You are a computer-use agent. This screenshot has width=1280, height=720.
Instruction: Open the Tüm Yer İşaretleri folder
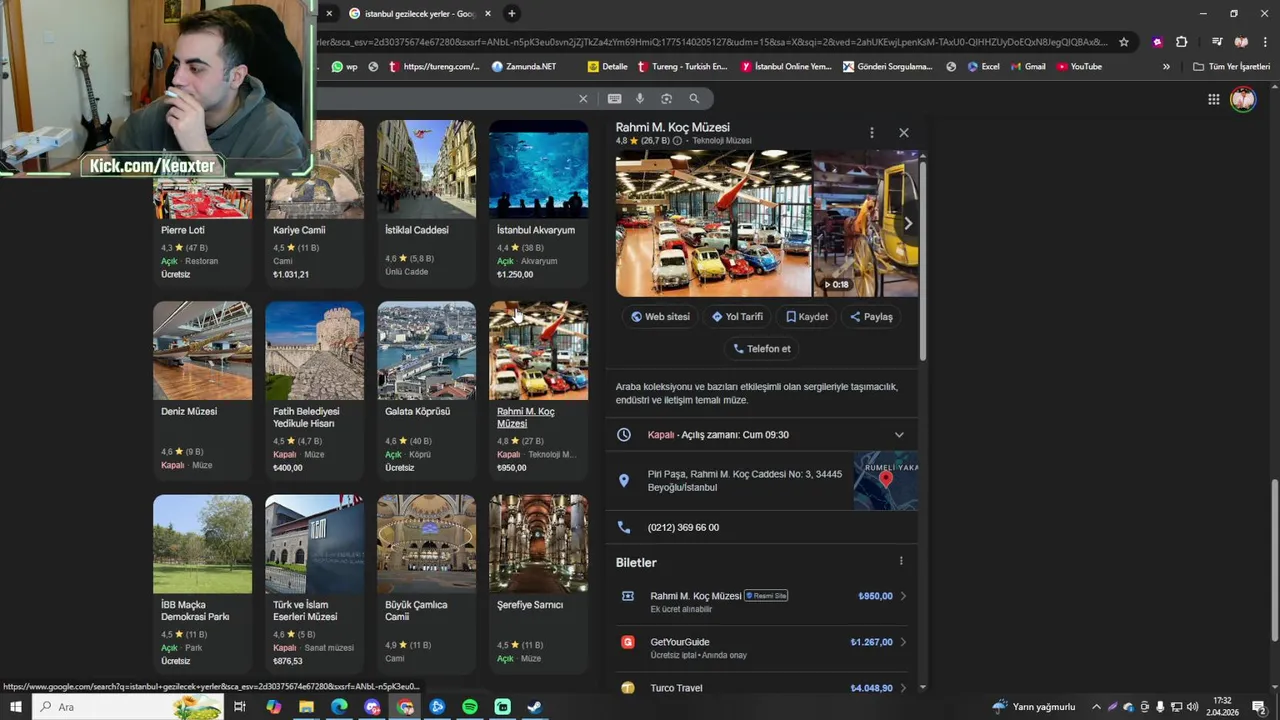(x=1231, y=67)
